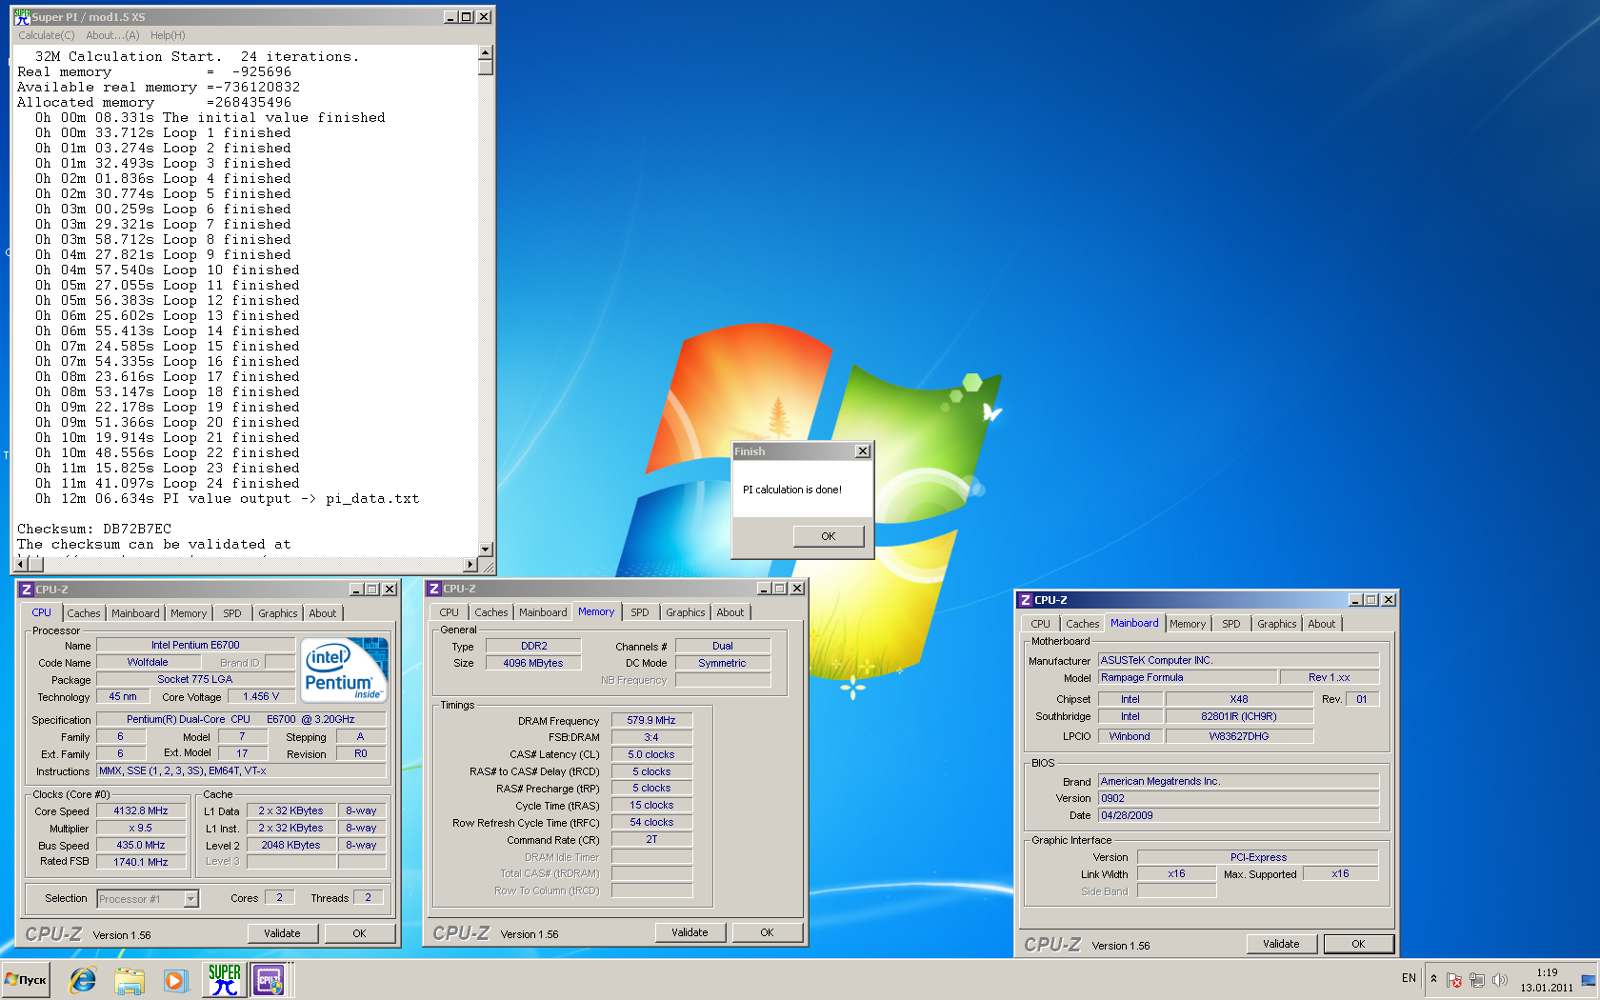Click the Intel Pentium inside logo in CPU-Z

(x=344, y=669)
